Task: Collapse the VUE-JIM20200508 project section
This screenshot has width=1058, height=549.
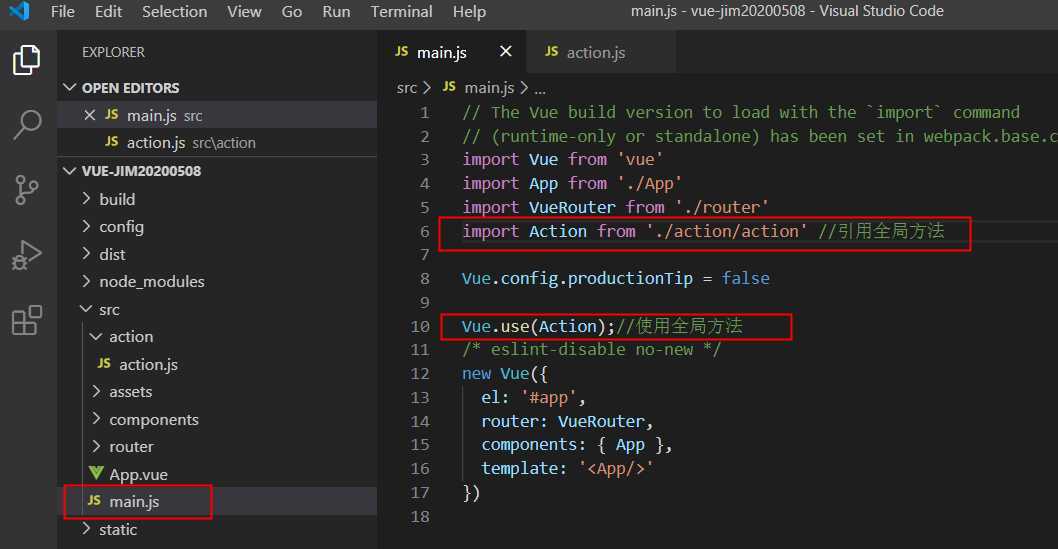Action: coord(69,171)
